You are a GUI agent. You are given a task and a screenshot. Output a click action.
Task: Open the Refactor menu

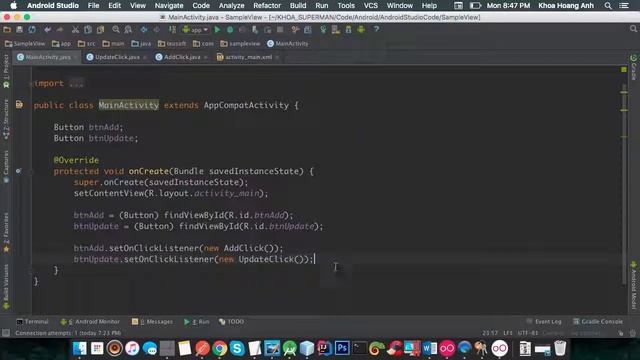pos(267,6)
